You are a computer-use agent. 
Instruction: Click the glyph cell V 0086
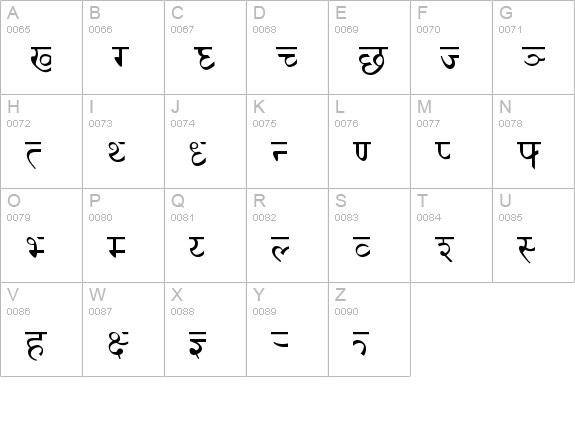[41, 330]
